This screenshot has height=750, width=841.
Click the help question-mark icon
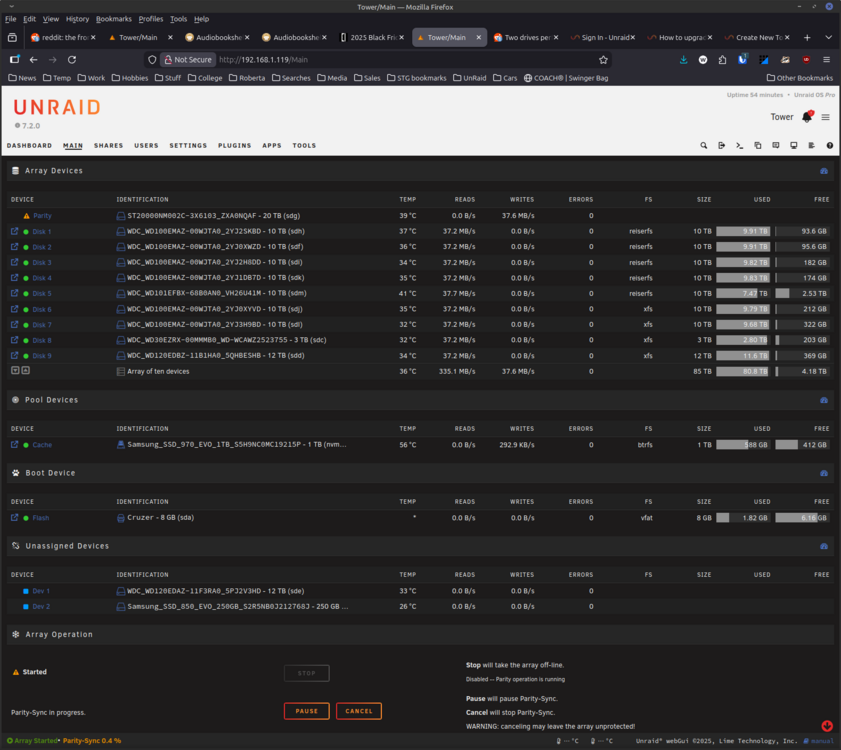pyautogui.click(x=830, y=145)
